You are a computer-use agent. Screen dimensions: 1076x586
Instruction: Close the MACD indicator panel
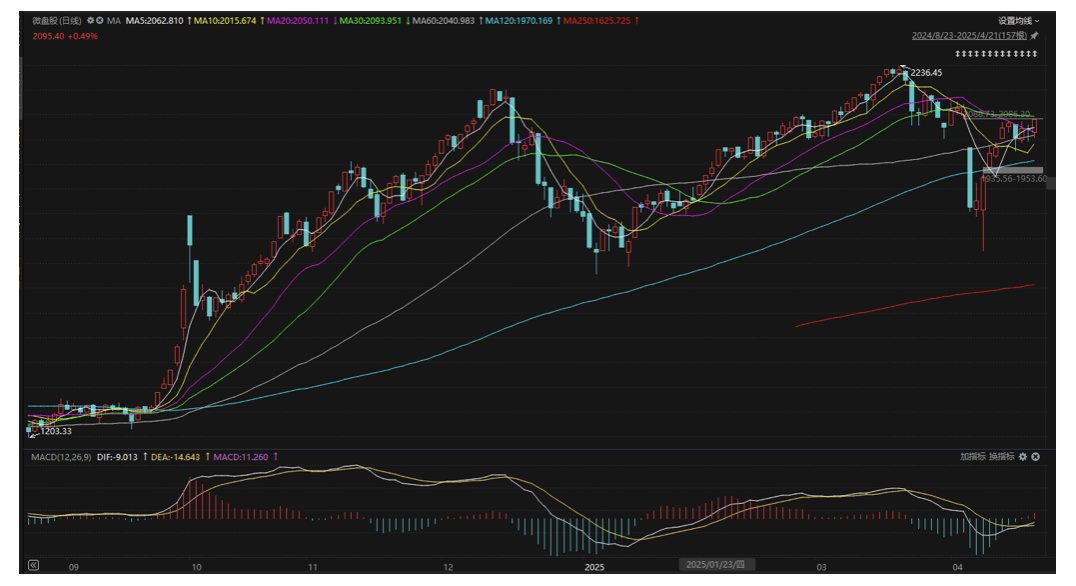pyautogui.click(x=1036, y=456)
